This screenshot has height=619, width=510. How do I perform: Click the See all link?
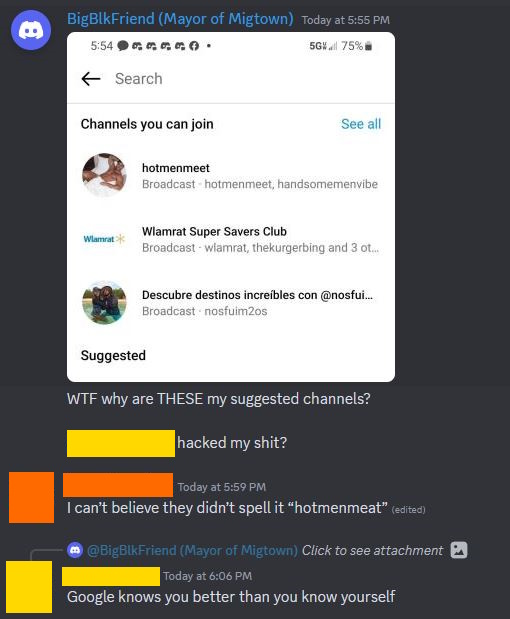click(x=361, y=124)
